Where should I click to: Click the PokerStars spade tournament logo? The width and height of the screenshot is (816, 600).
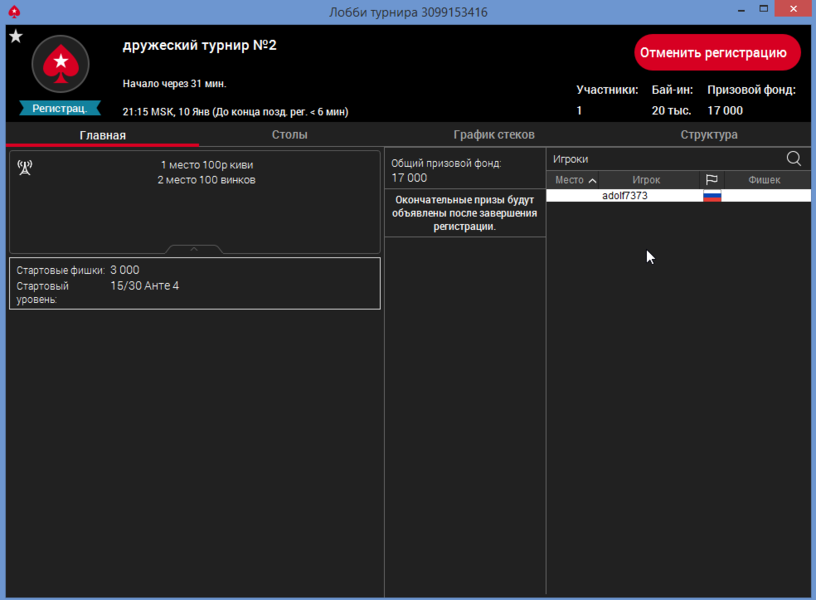(60, 65)
